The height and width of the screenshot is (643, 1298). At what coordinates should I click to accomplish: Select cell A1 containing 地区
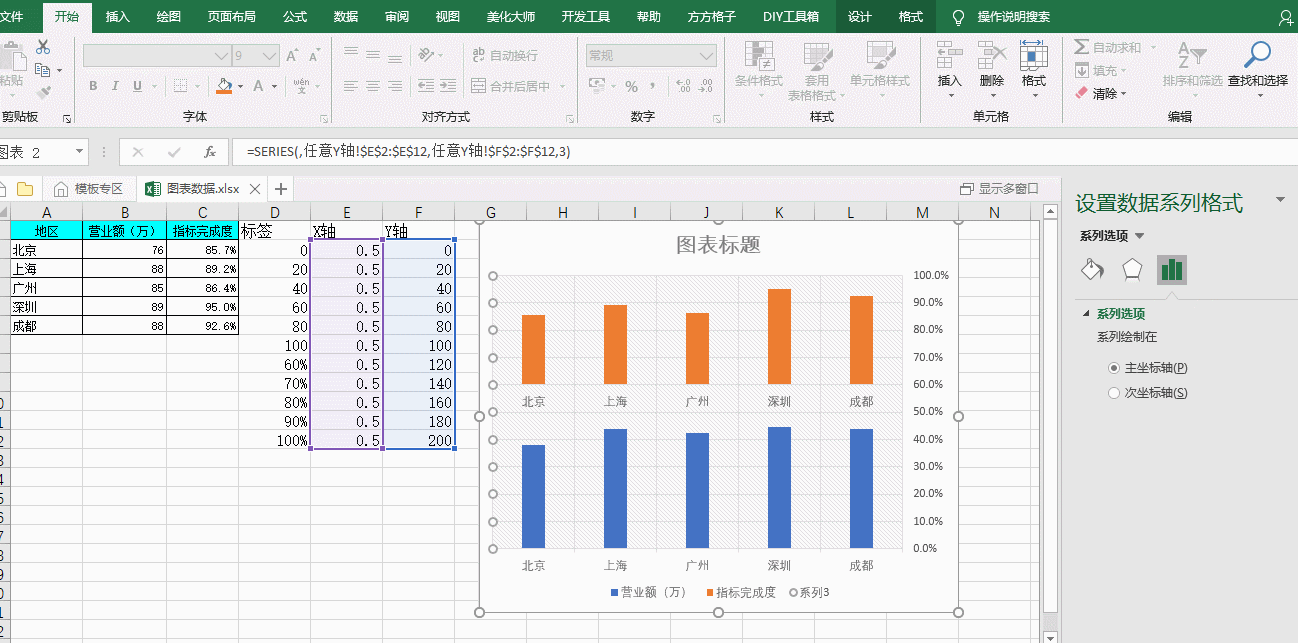(x=46, y=231)
